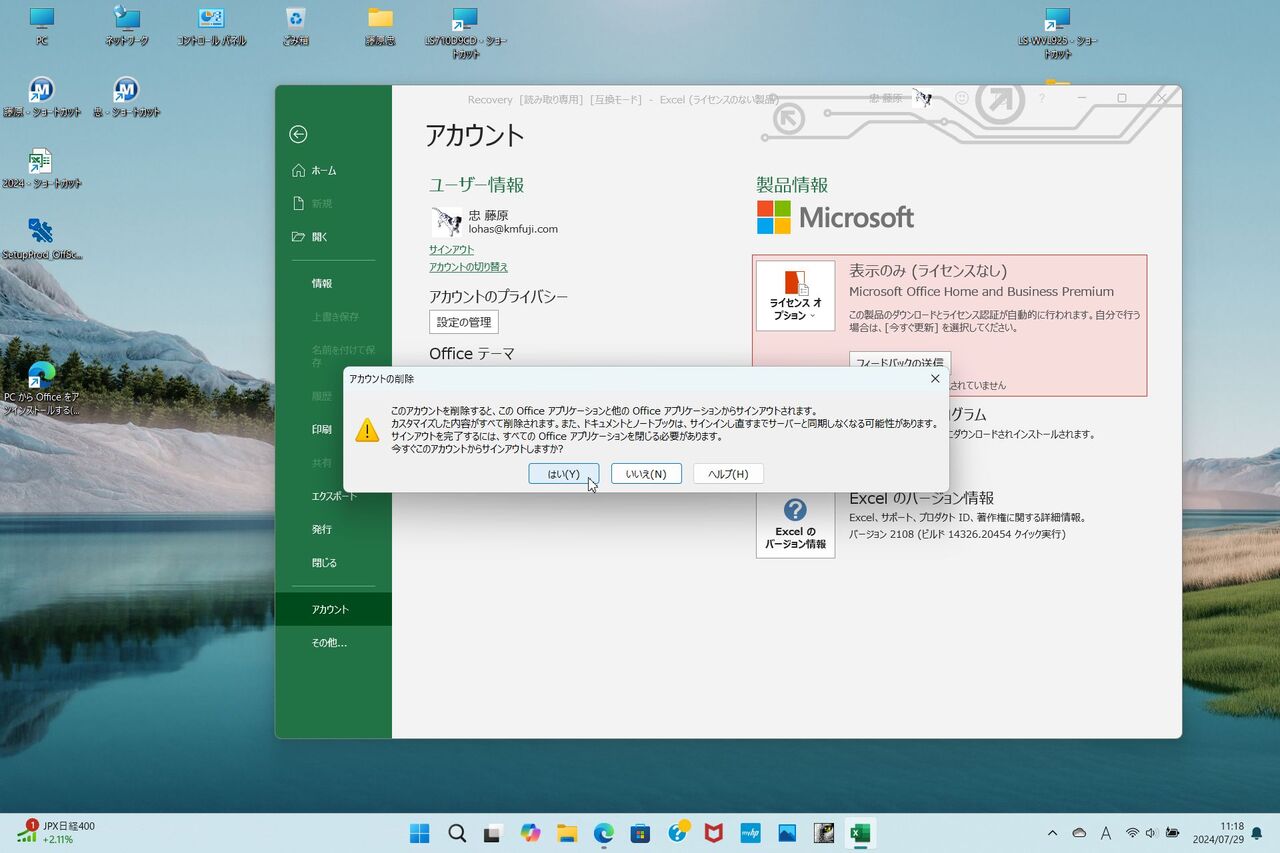
Task: Open the Photos app in the taskbar
Action: [x=787, y=833]
